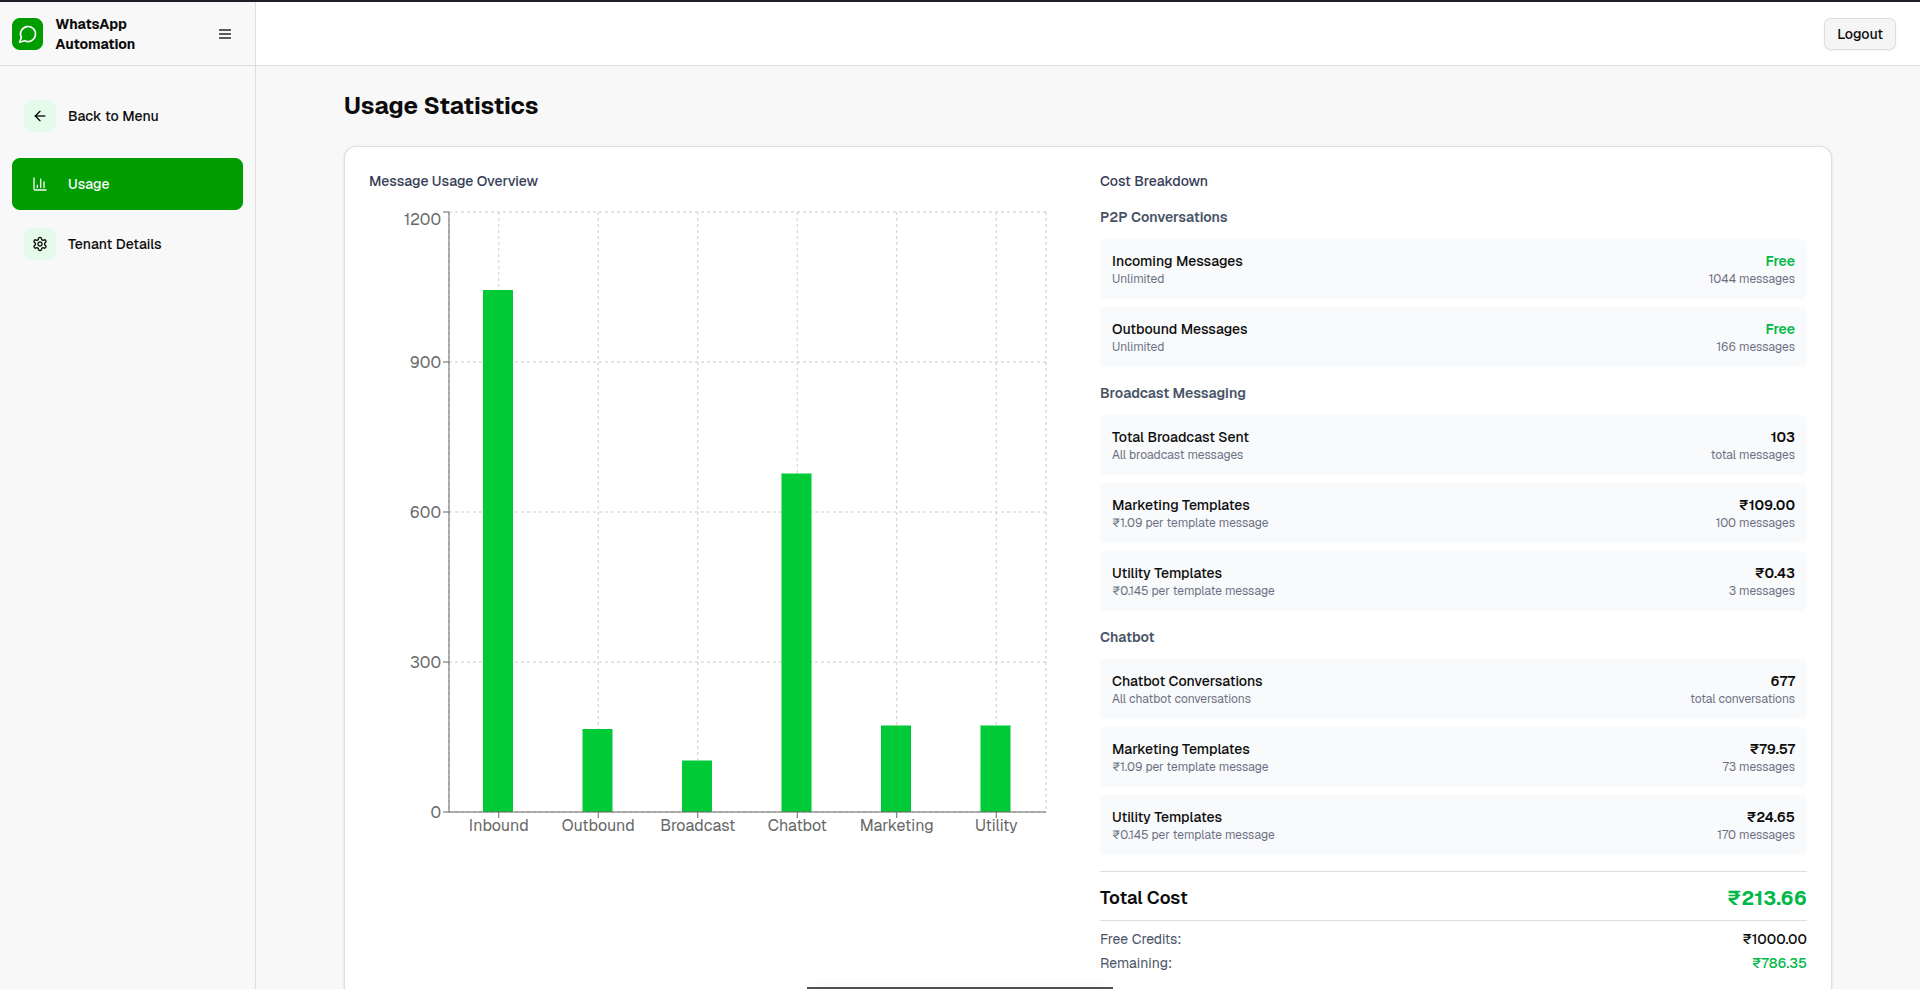Select the Total Broadcast Sent row
The image size is (1920, 989).
[1453, 445]
